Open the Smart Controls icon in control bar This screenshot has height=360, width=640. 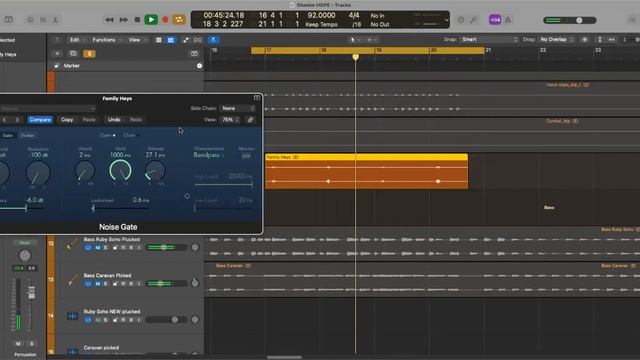pos(30,20)
